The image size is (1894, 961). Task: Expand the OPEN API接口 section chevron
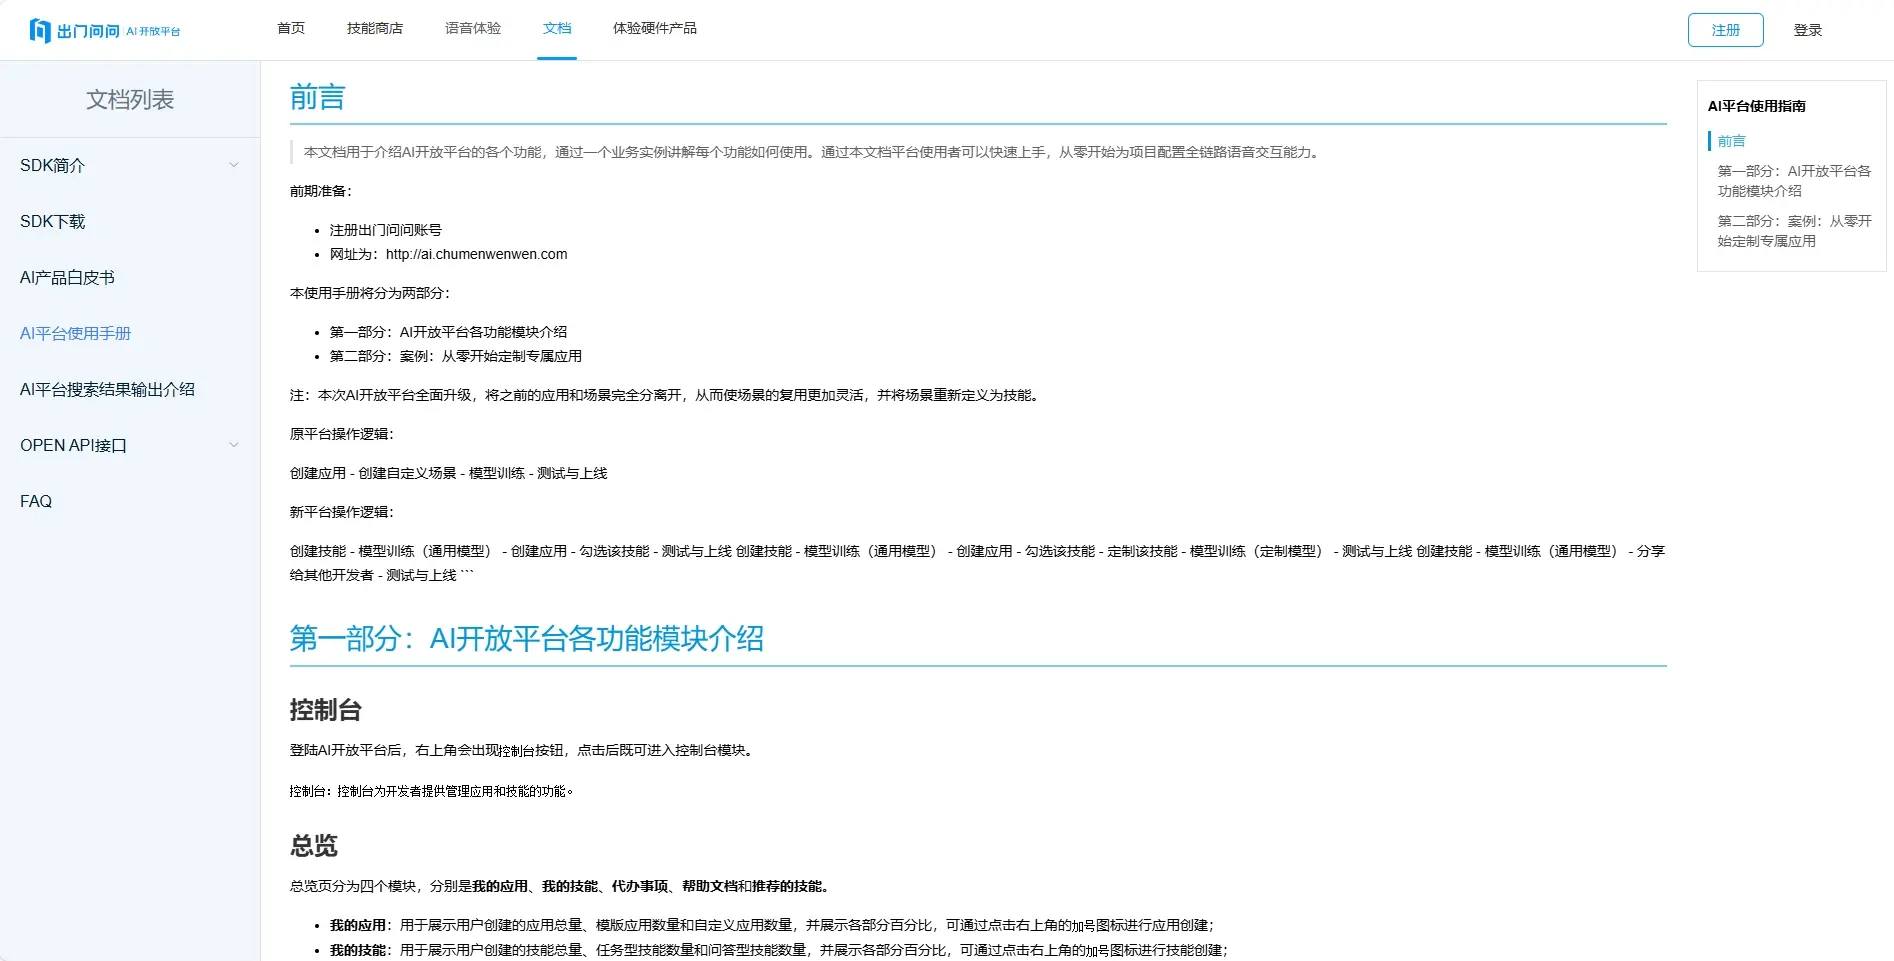235,445
